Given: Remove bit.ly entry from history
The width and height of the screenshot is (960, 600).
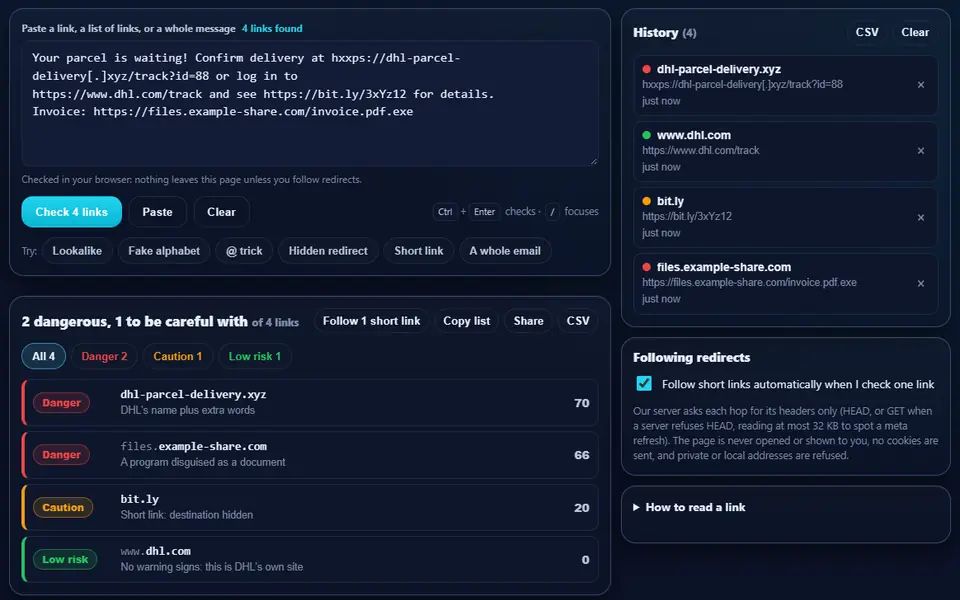Looking at the screenshot, I should [x=920, y=217].
